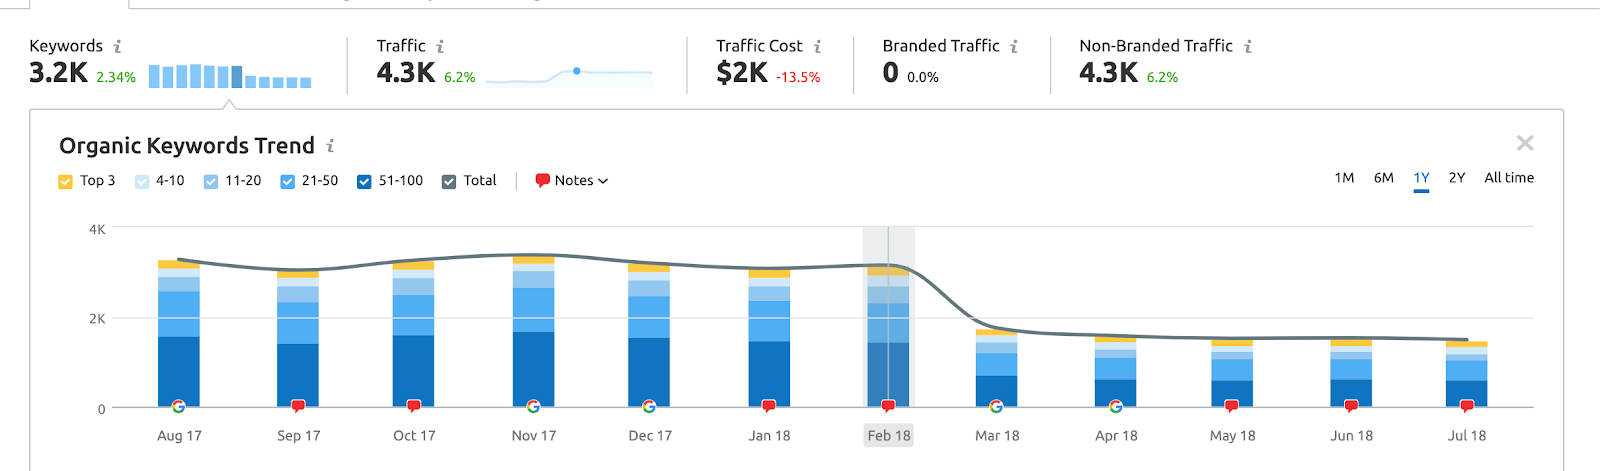Click the Keywords mini bar chart

[230, 76]
